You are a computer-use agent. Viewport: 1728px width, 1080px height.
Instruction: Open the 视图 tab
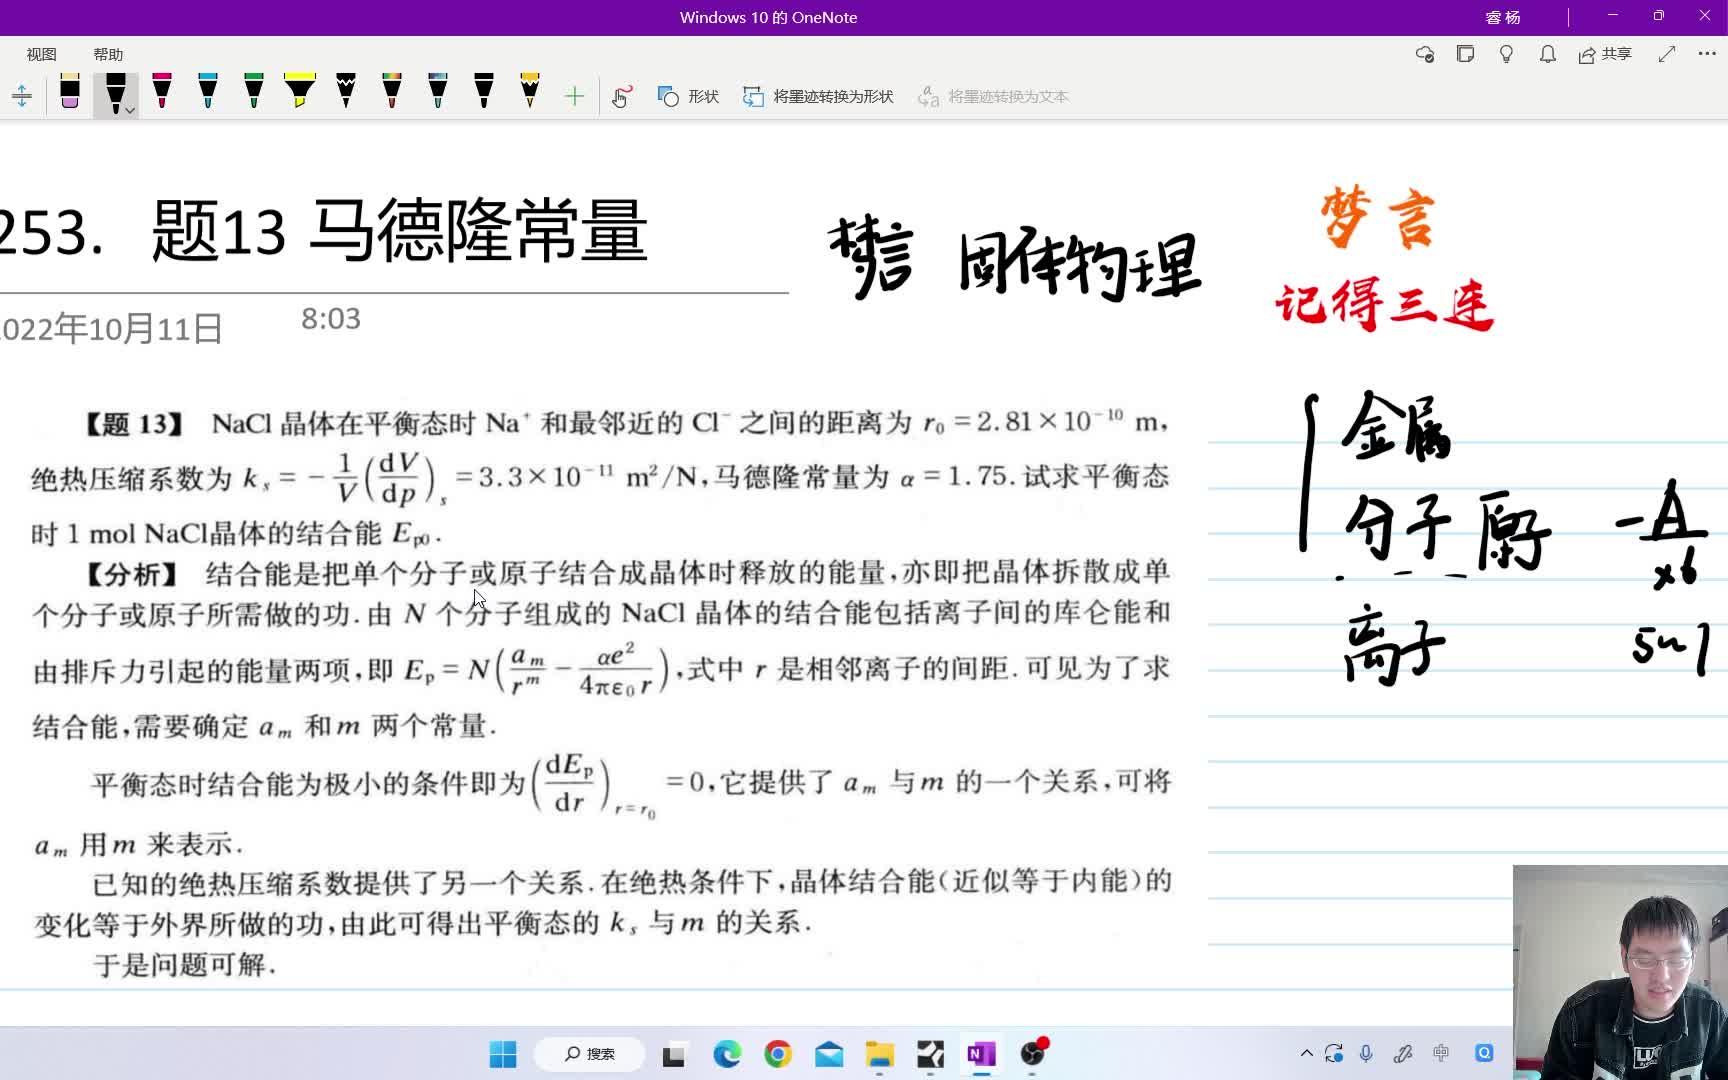click(x=42, y=54)
